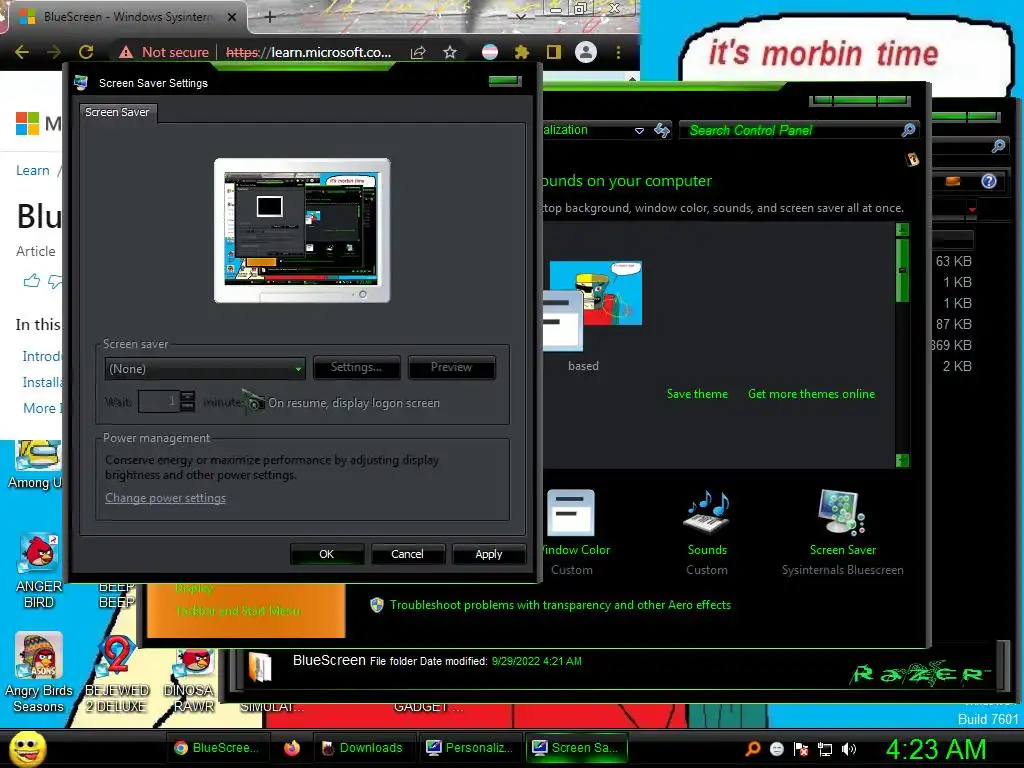Click the 4:23 AM taskbar clock
The width and height of the screenshot is (1024, 768).
point(936,749)
